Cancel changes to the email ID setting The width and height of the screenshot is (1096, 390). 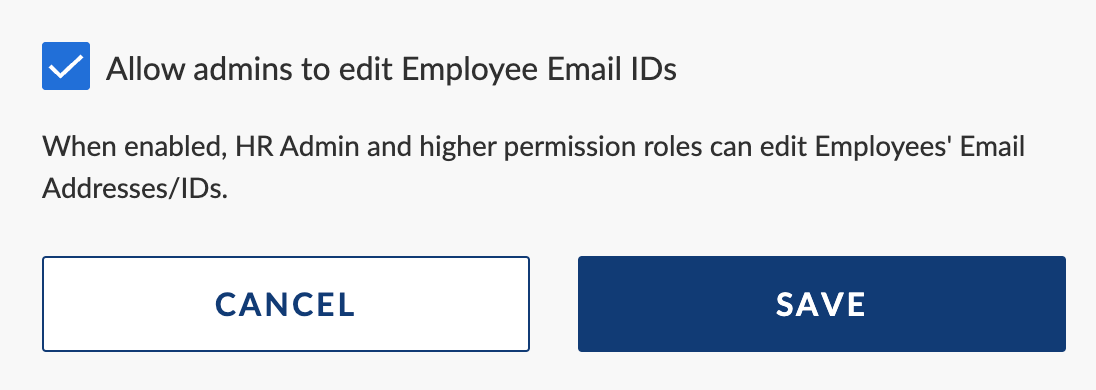pyautogui.click(x=286, y=304)
